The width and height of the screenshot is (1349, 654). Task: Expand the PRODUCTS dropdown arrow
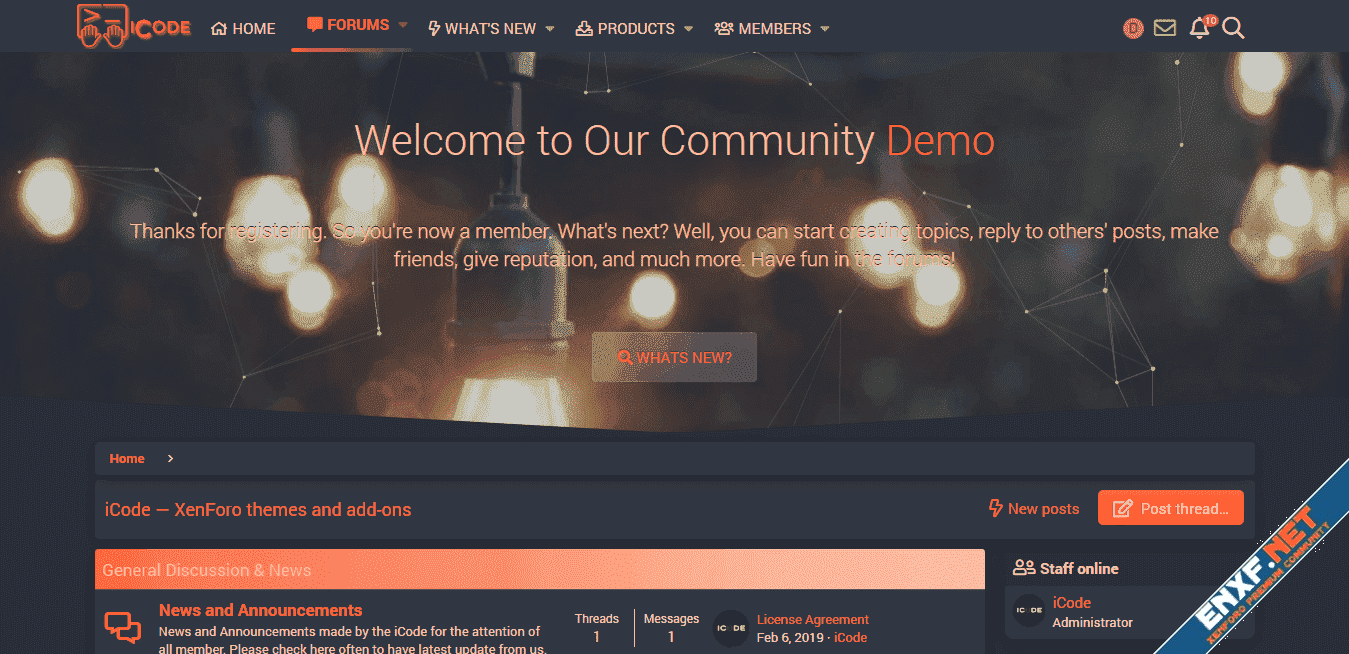point(688,29)
